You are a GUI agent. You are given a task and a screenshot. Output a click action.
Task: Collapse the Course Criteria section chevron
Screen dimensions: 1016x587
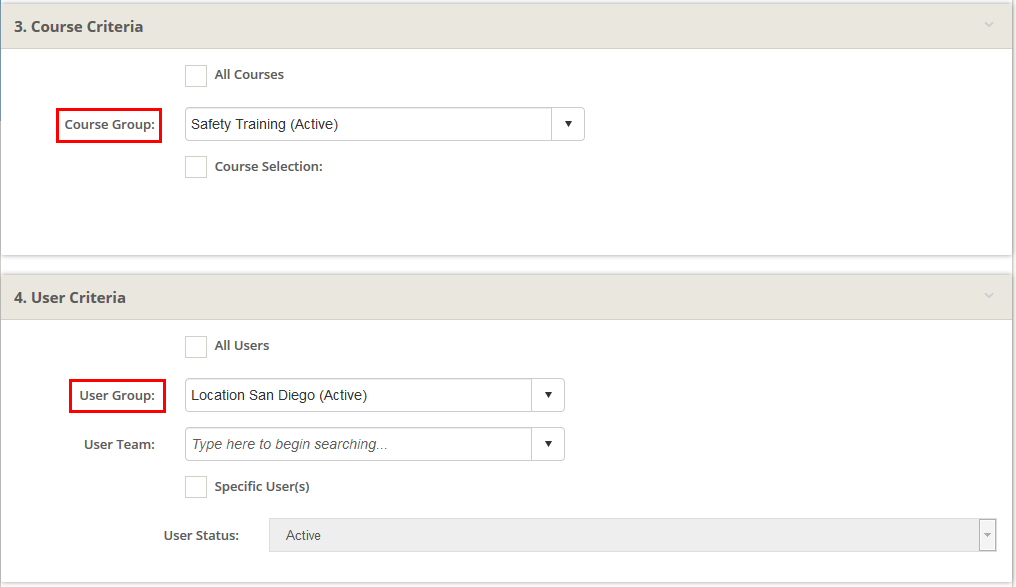pos(989,25)
